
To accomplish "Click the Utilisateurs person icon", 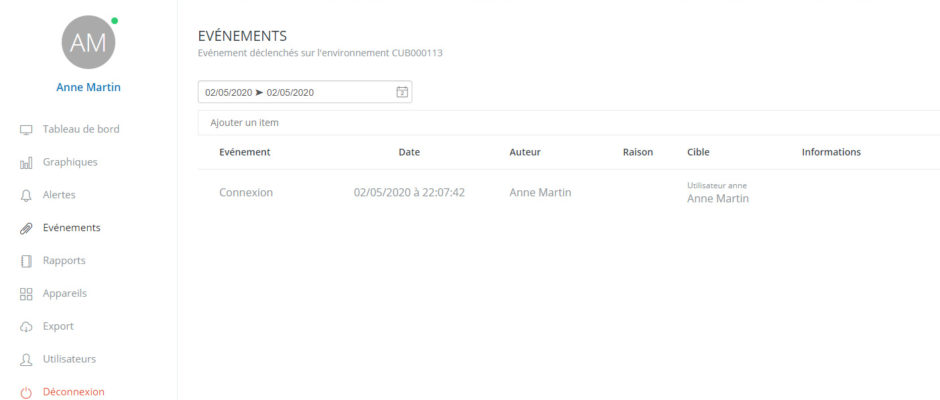I will tap(26, 360).
